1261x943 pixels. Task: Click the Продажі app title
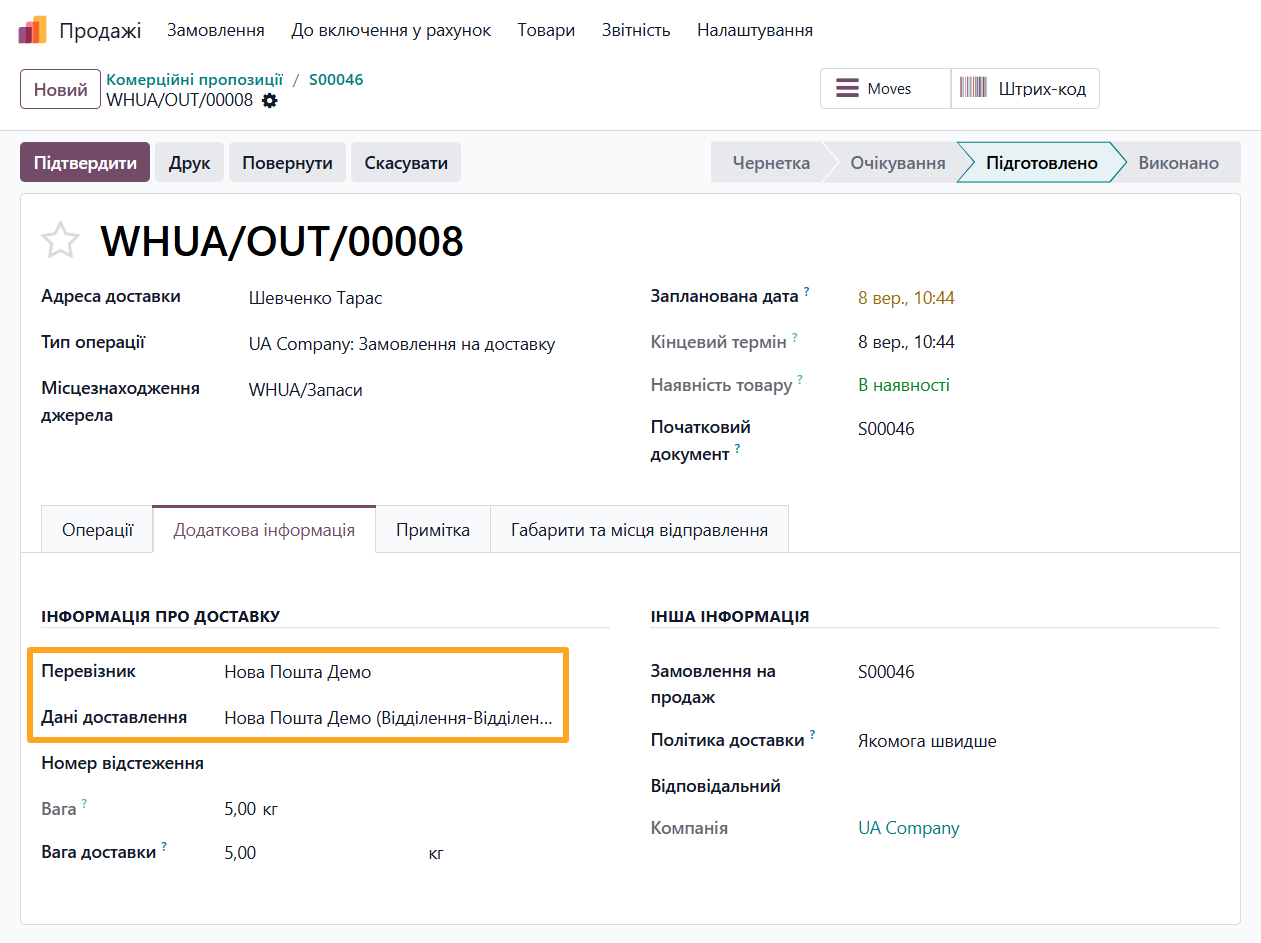point(100,30)
